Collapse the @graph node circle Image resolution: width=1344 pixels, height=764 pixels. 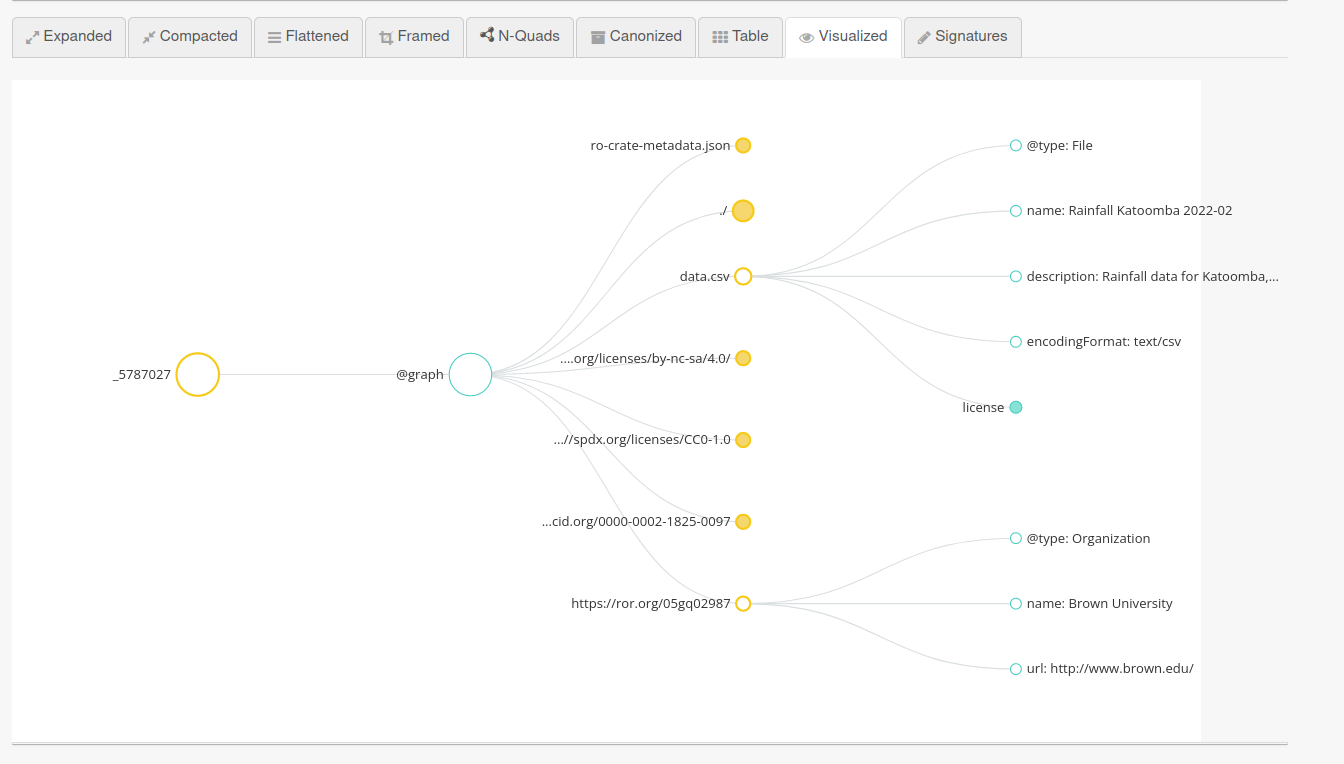[470, 374]
